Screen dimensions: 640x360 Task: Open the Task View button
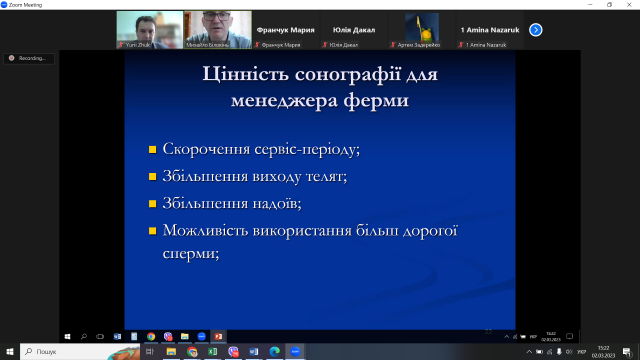click(150, 351)
